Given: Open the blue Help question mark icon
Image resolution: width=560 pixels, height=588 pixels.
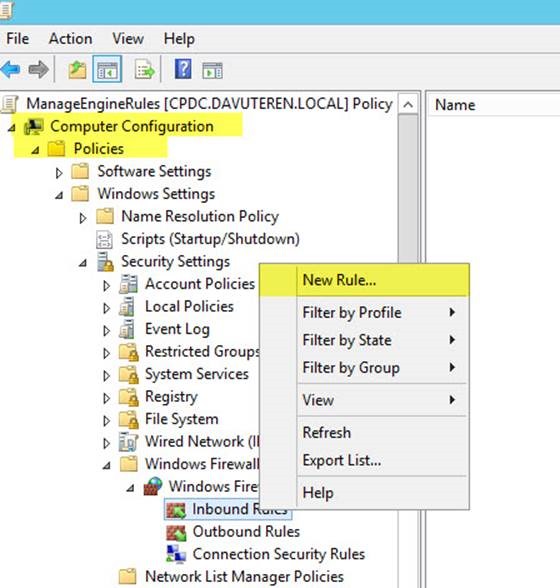Looking at the screenshot, I should point(183,69).
